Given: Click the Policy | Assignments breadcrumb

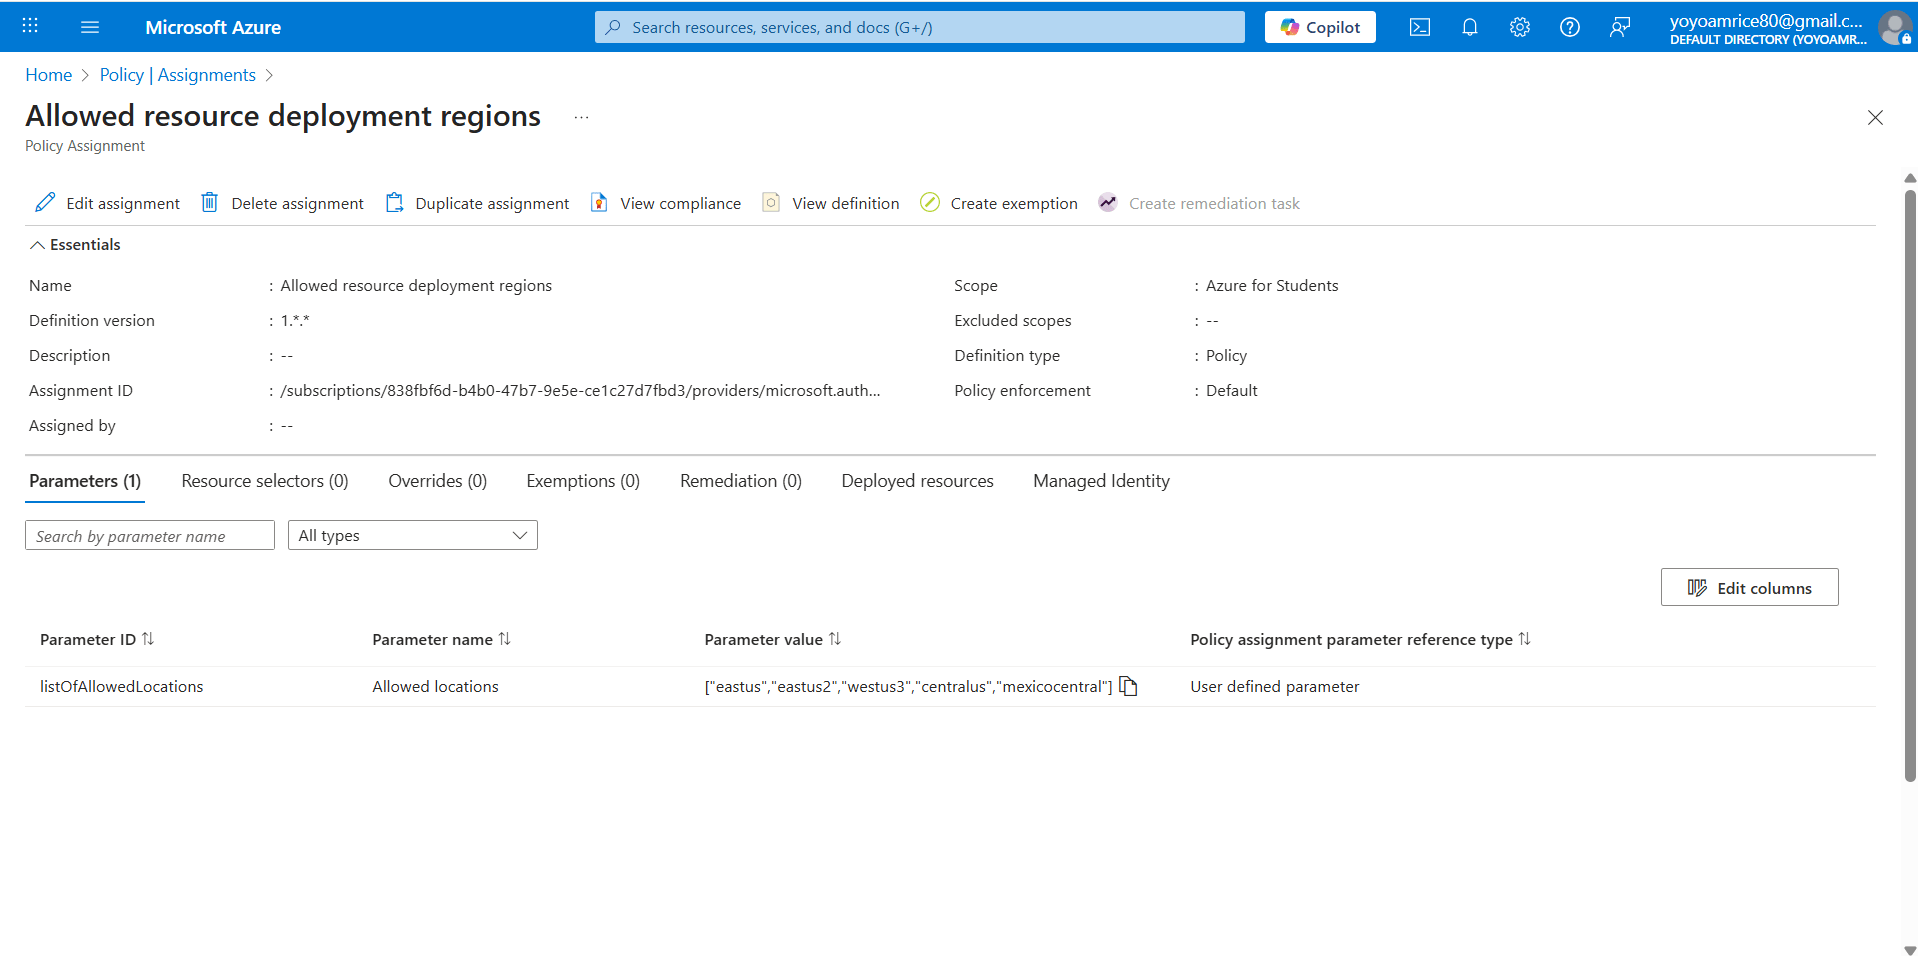Looking at the screenshot, I should [177, 75].
